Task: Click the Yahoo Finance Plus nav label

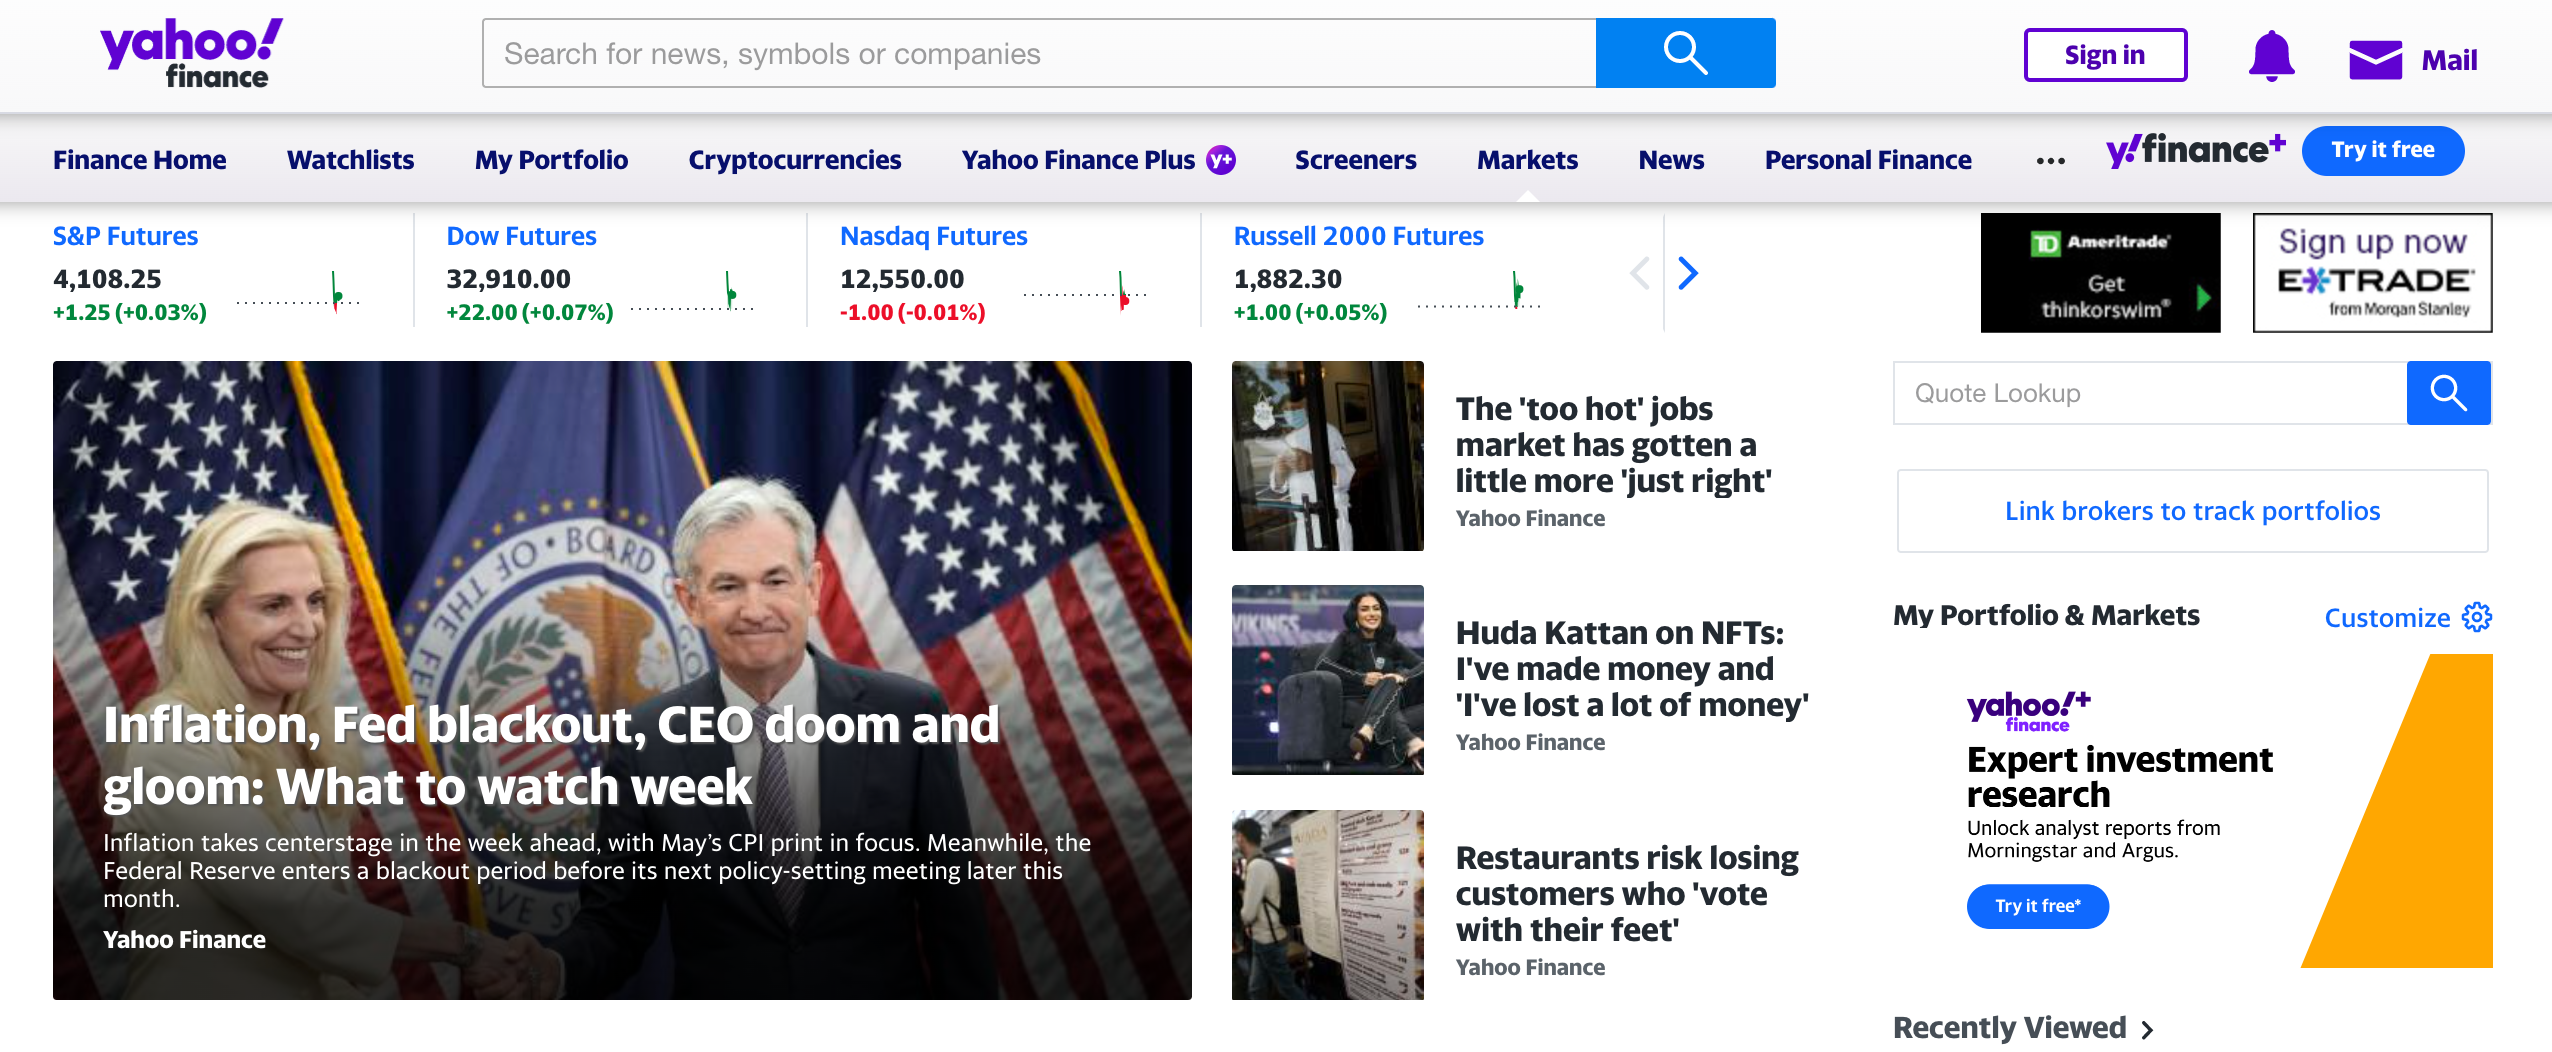Action: (x=1078, y=160)
